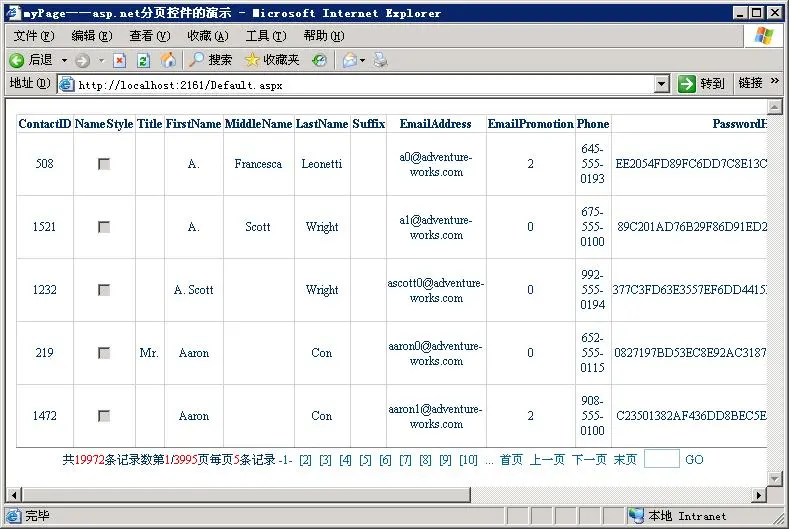This screenshot has height=529, width=789.
Task: Stop loading with the red X icon
Action: (x=119, y=61)
